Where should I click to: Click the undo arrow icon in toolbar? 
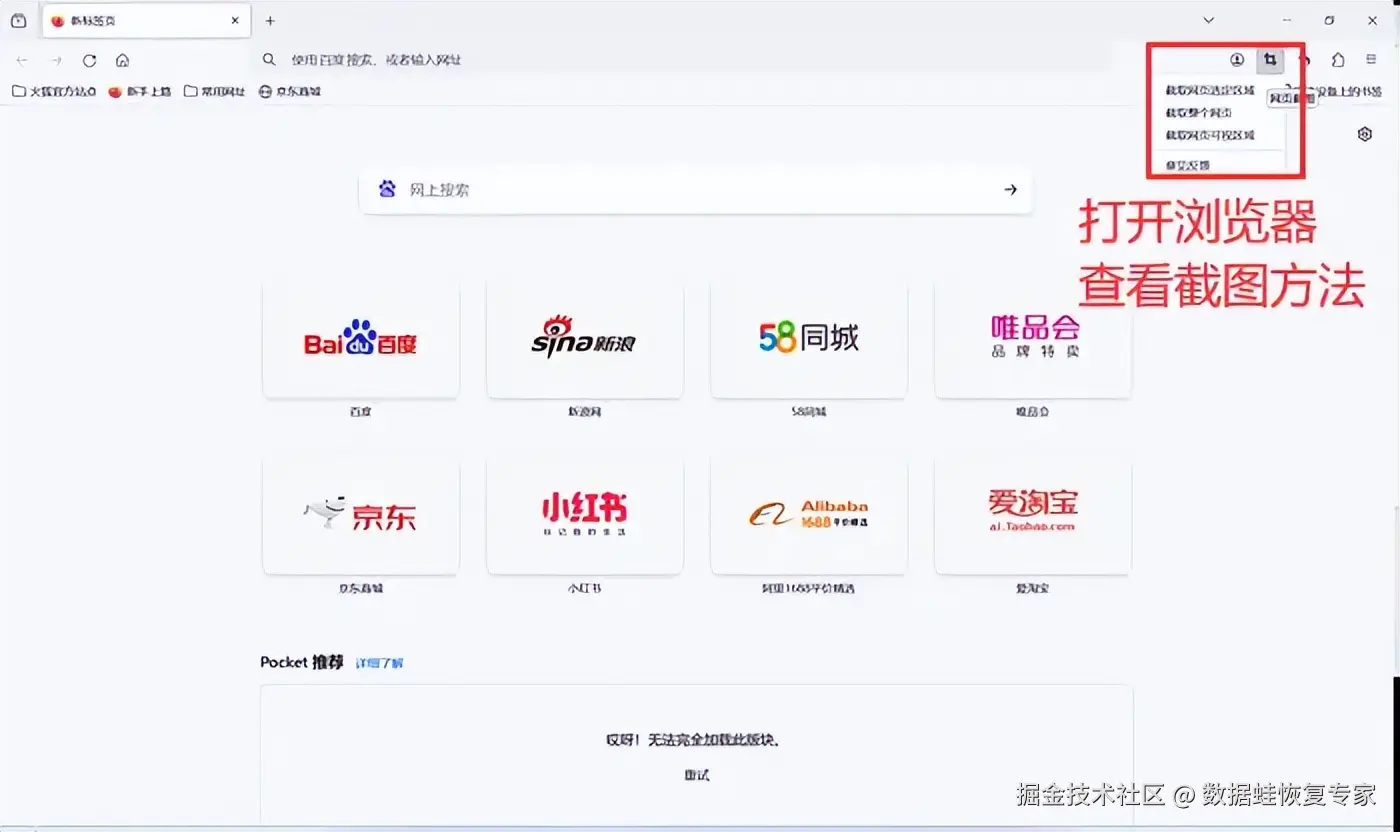click(x=1306, y=60)
